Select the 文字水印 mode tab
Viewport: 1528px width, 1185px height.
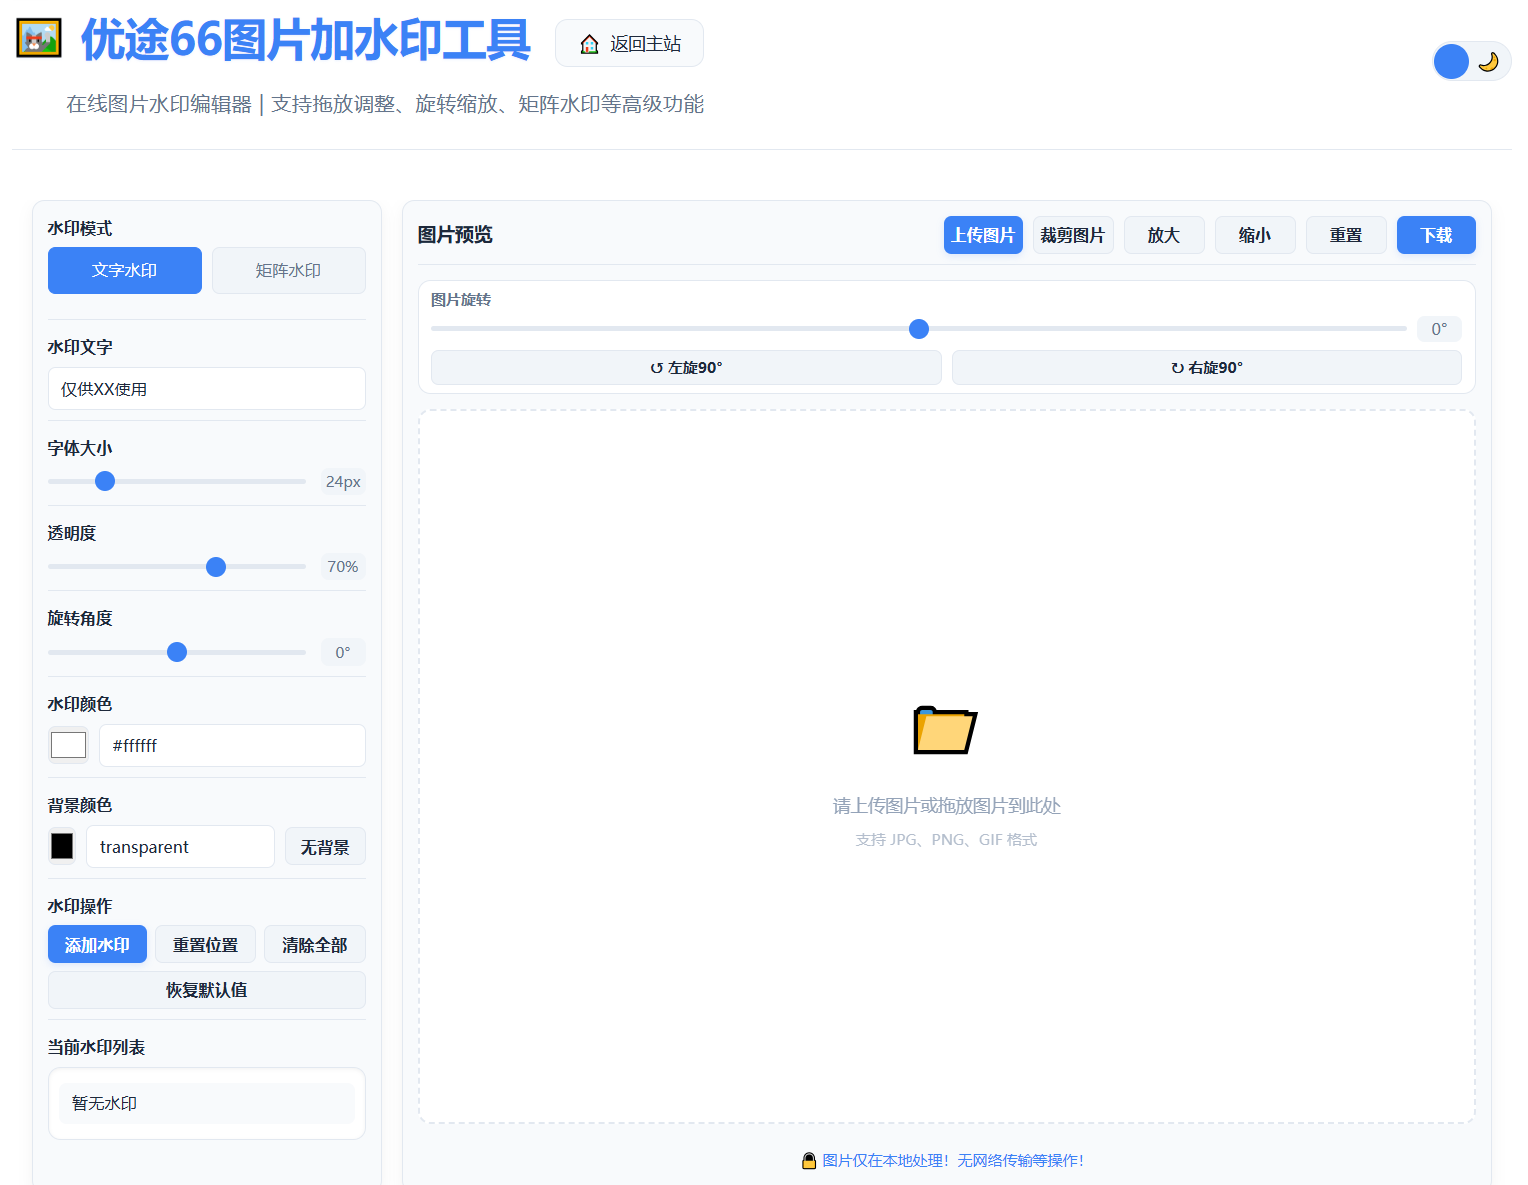[125, 270]
